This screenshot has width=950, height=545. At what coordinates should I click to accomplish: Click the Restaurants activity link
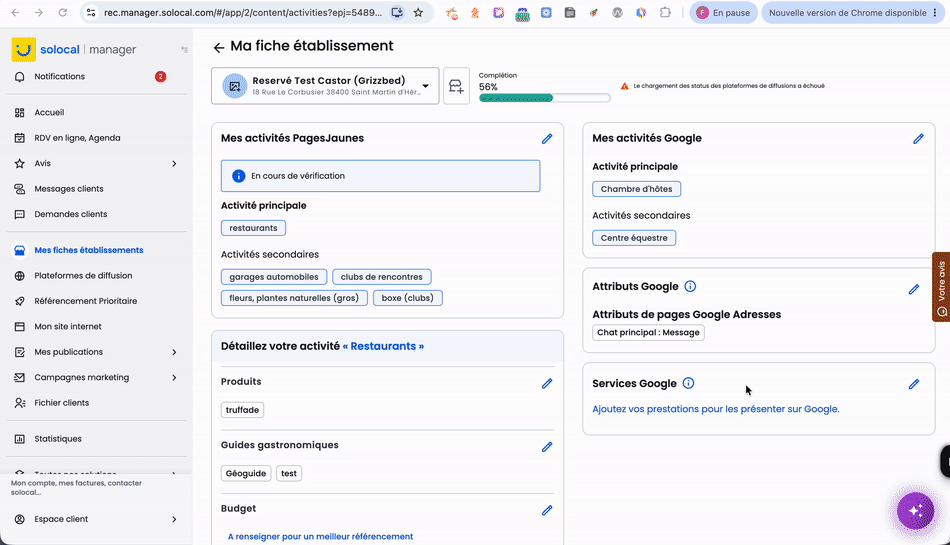point(383,346)
